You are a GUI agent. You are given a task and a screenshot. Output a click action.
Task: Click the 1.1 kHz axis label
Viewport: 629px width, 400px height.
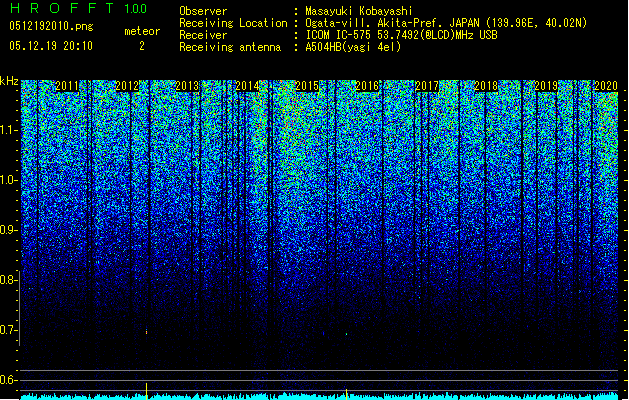click(8, 130)
